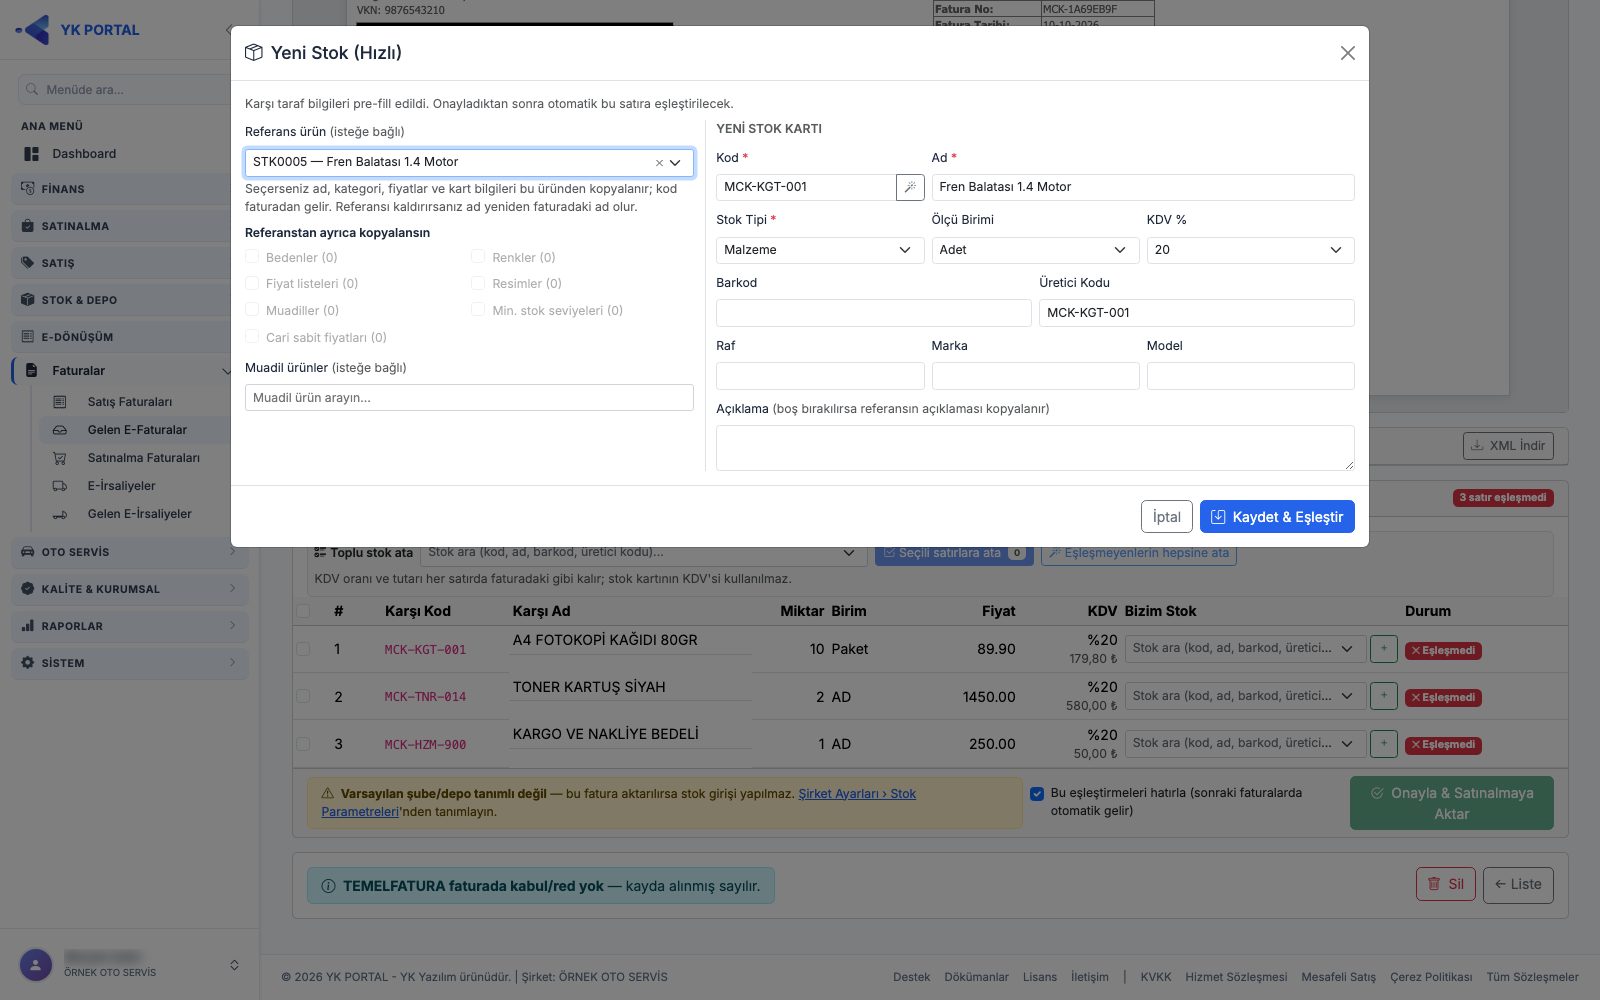This screenshot has height=1000, width=1600.
Task: Open the Finans menu
Action: 129,189
